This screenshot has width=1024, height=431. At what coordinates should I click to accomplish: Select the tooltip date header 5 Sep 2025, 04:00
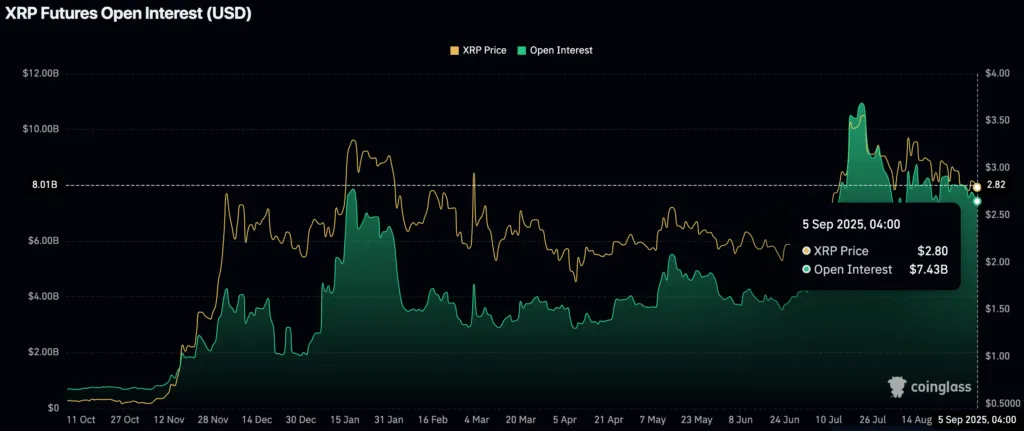[x=851, y=225]
